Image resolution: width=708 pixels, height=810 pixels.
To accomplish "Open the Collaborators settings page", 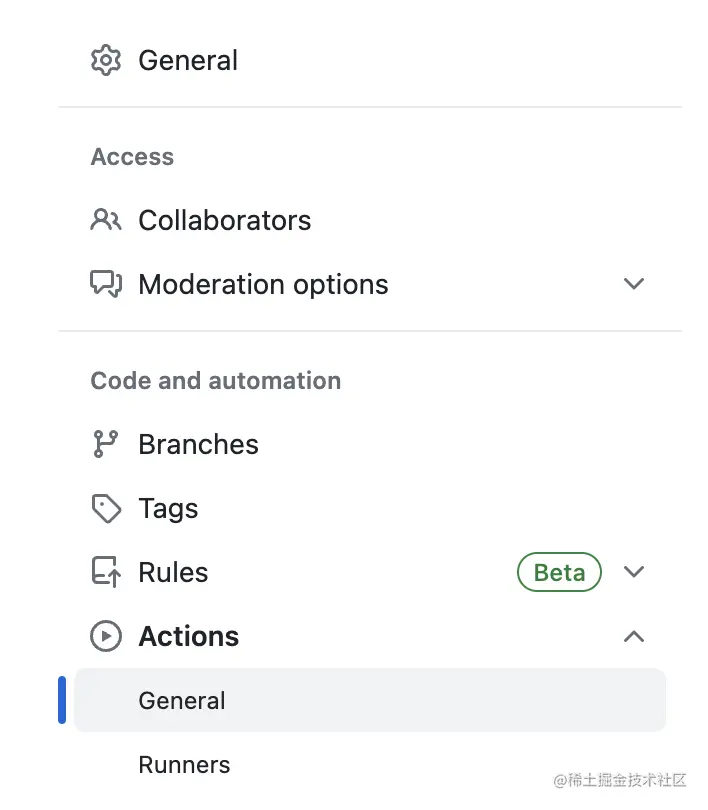I will point(224,220).
